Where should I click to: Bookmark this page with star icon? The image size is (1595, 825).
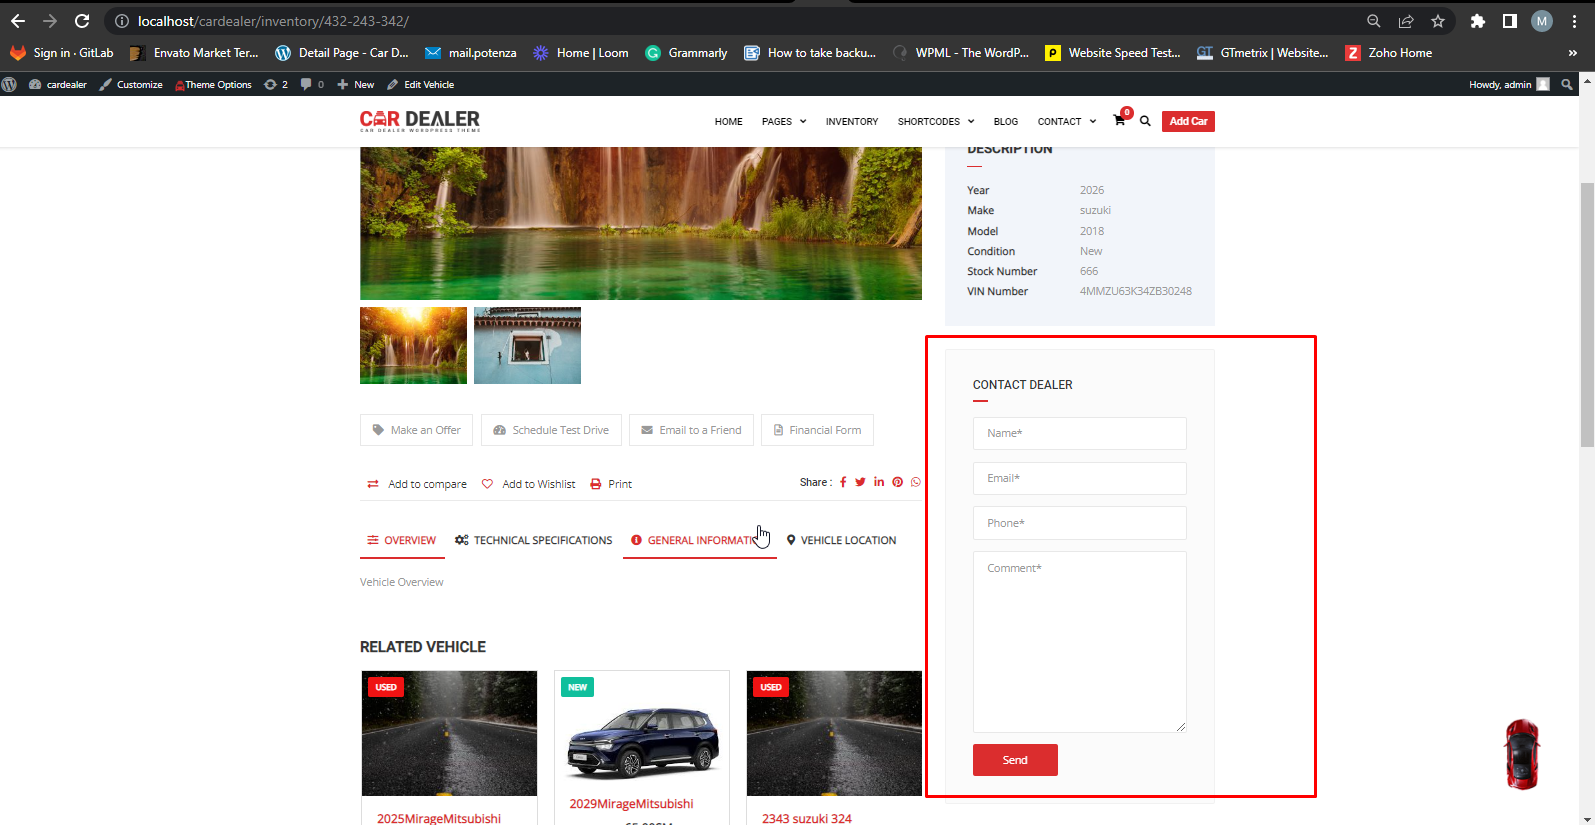click(x=1438, y=21)
